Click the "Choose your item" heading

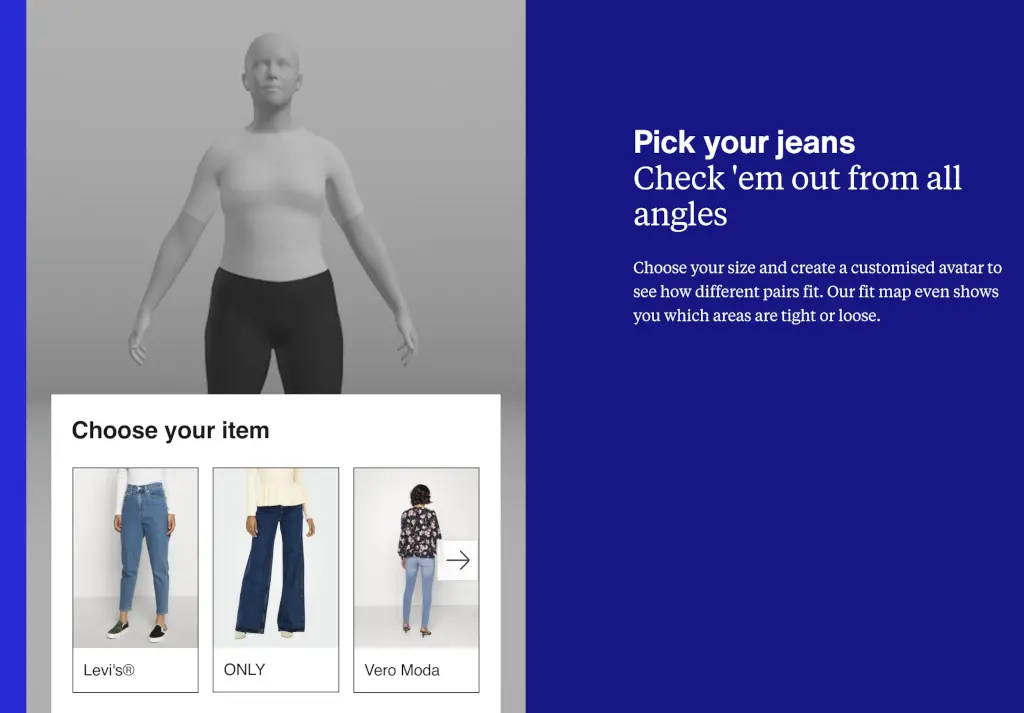pyautogui.click(x=170, y=430)
